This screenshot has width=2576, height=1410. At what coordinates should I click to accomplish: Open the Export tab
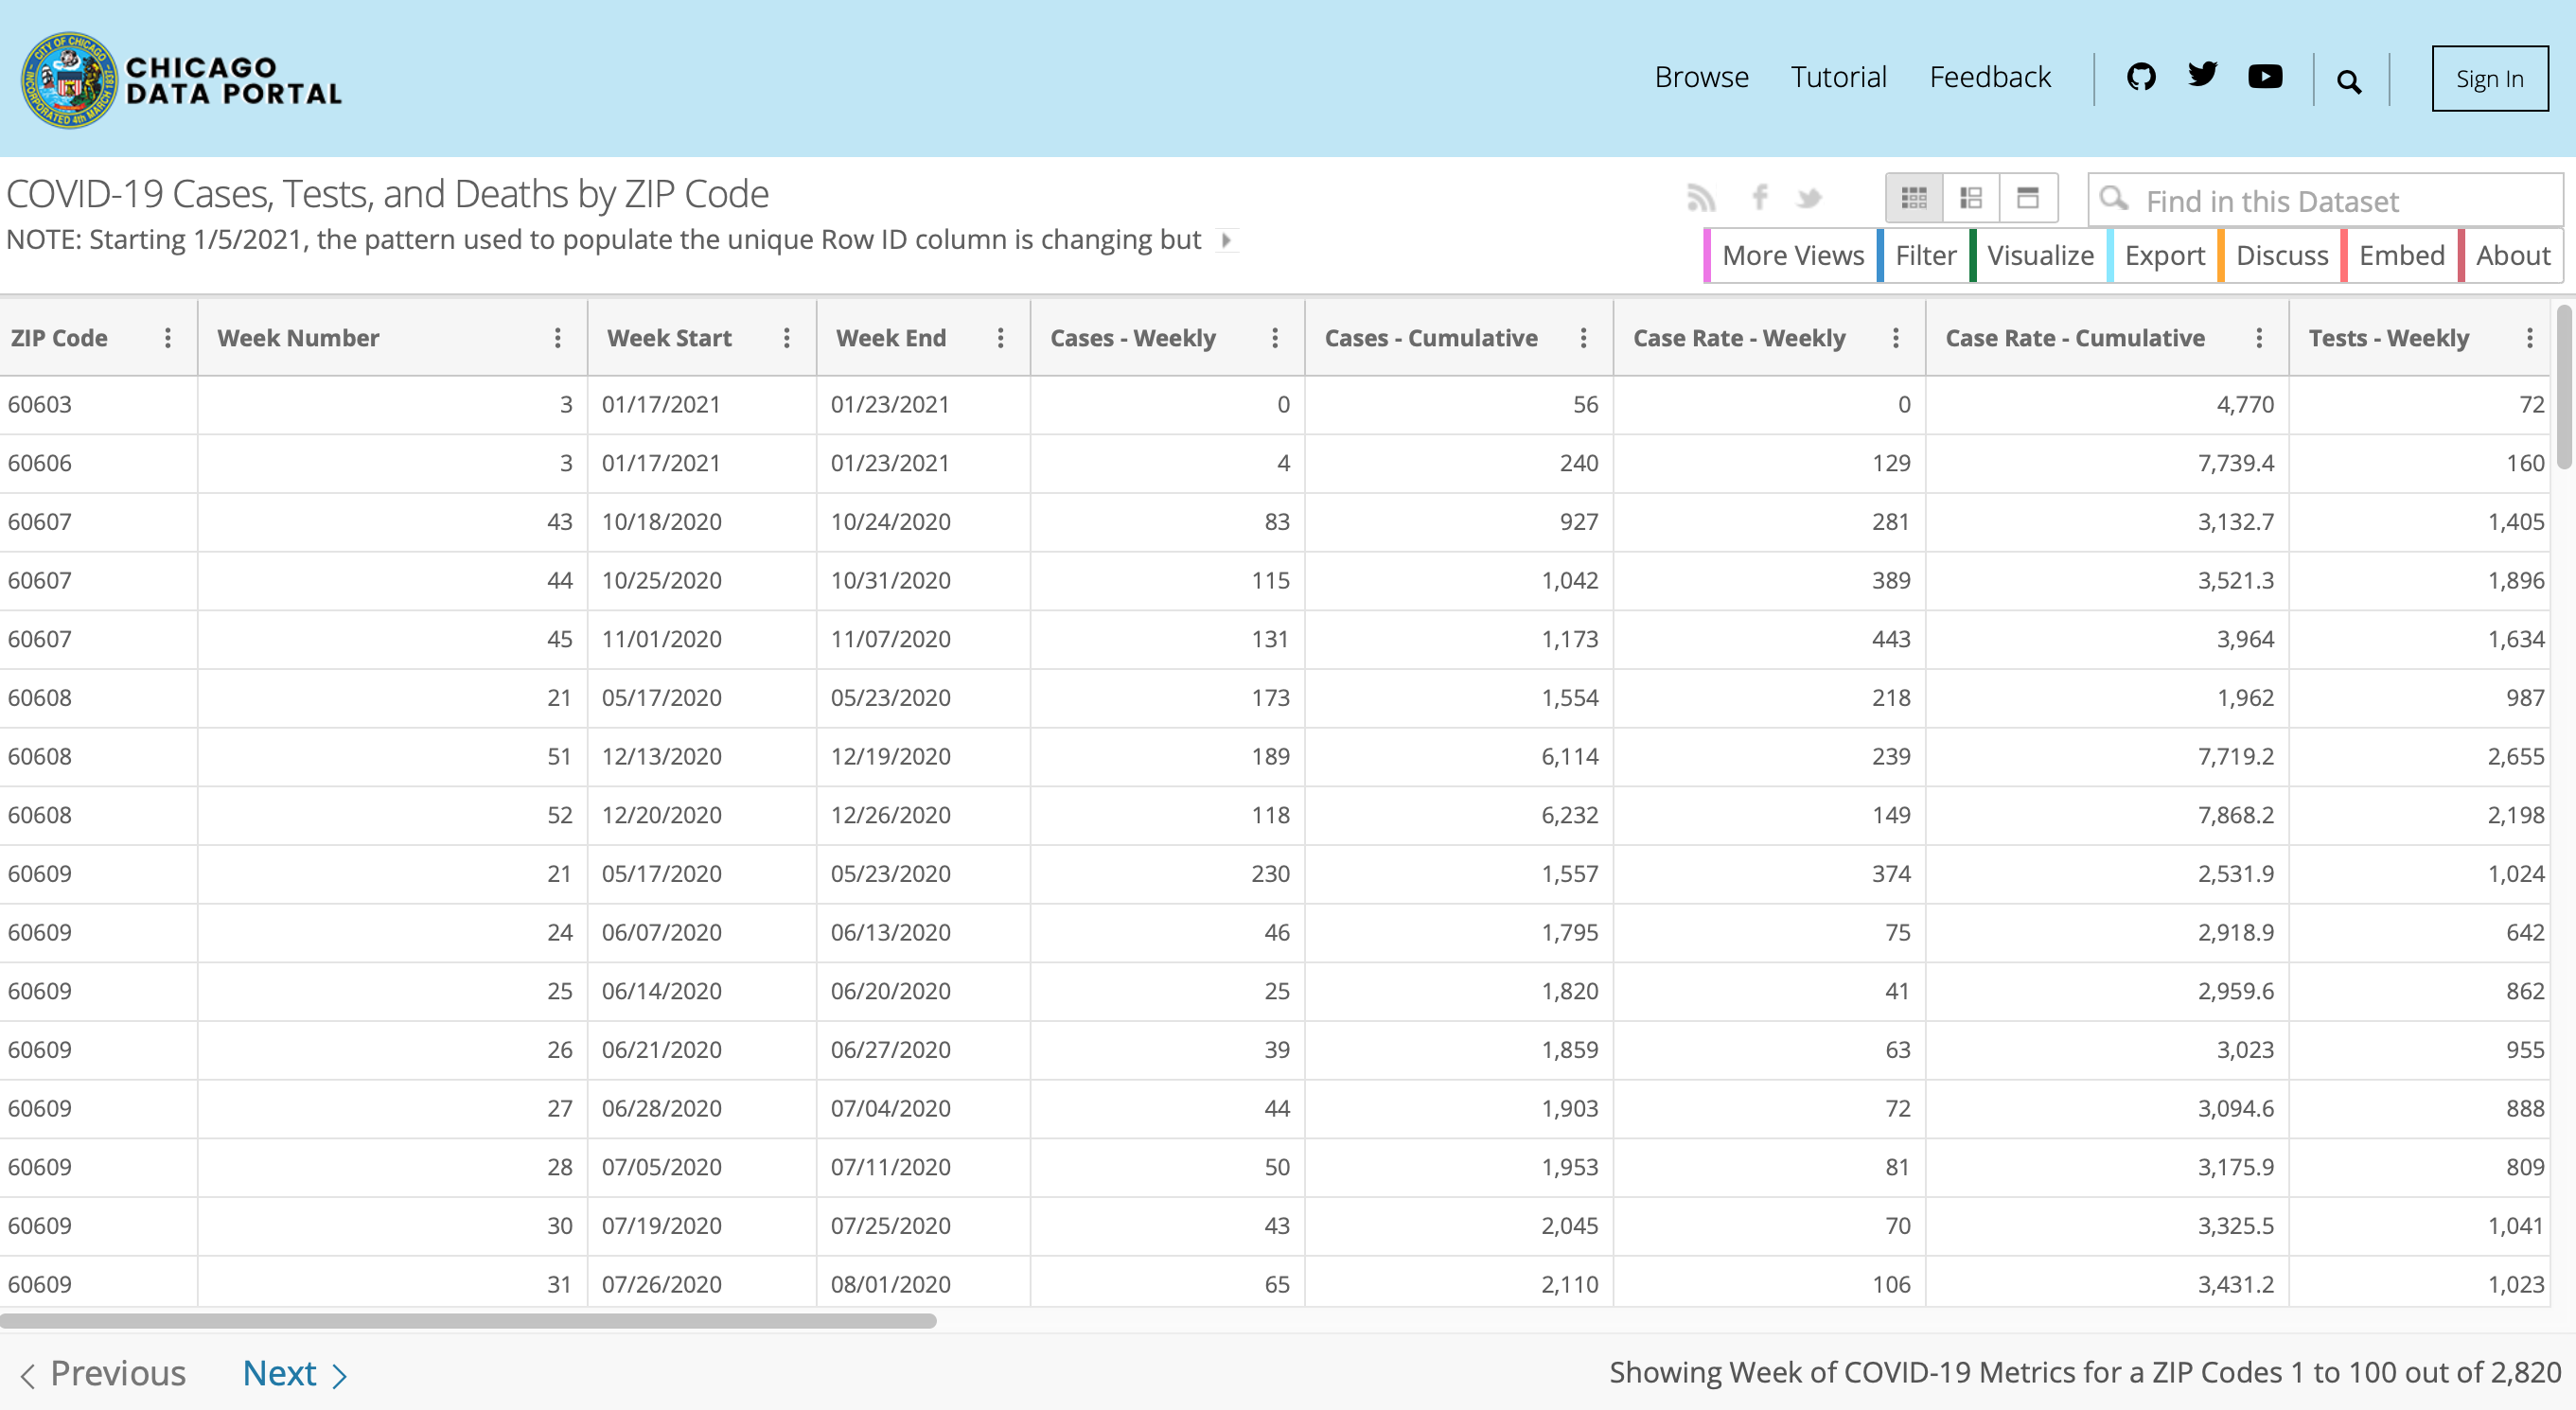pos(2164,256)
